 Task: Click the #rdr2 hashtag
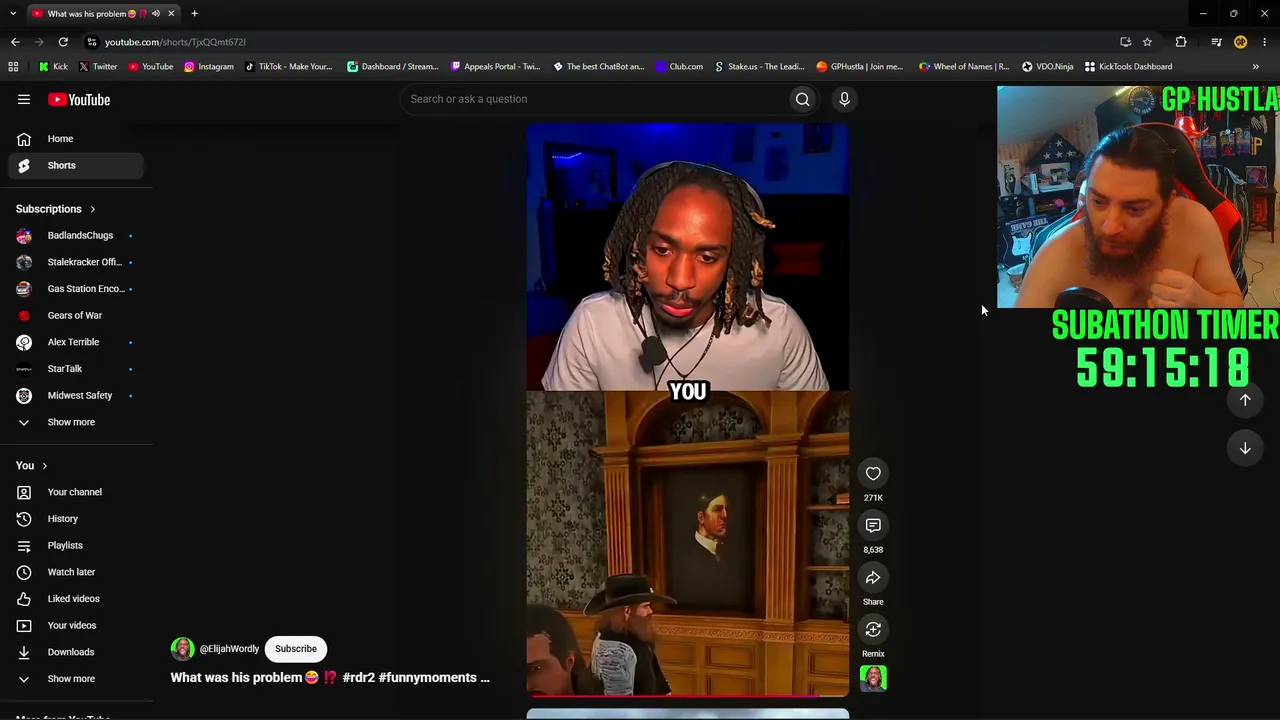click(x=358, y=678)
